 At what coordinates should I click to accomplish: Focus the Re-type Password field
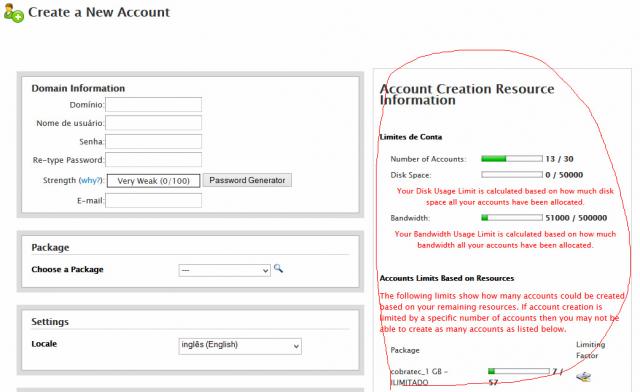coord(153,160)
